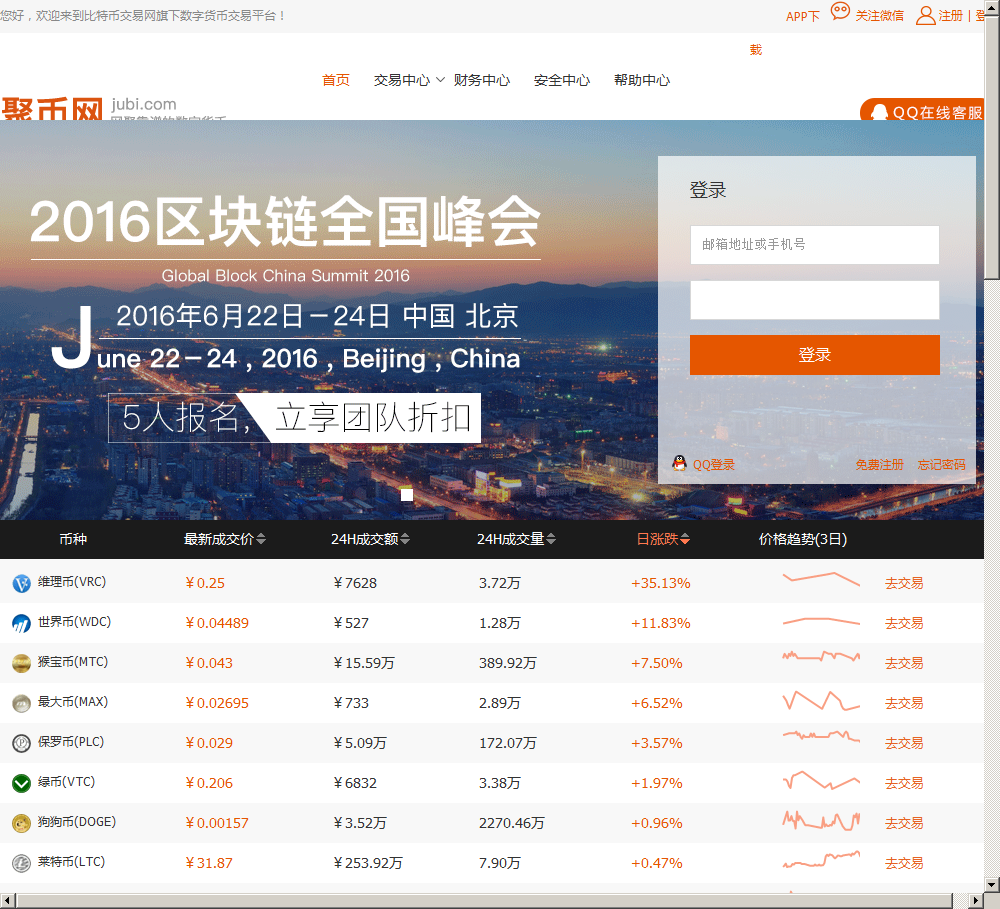Click the user register icon
The width and height of the screenshot is (1000, 909).
click(x=925, y=15)
